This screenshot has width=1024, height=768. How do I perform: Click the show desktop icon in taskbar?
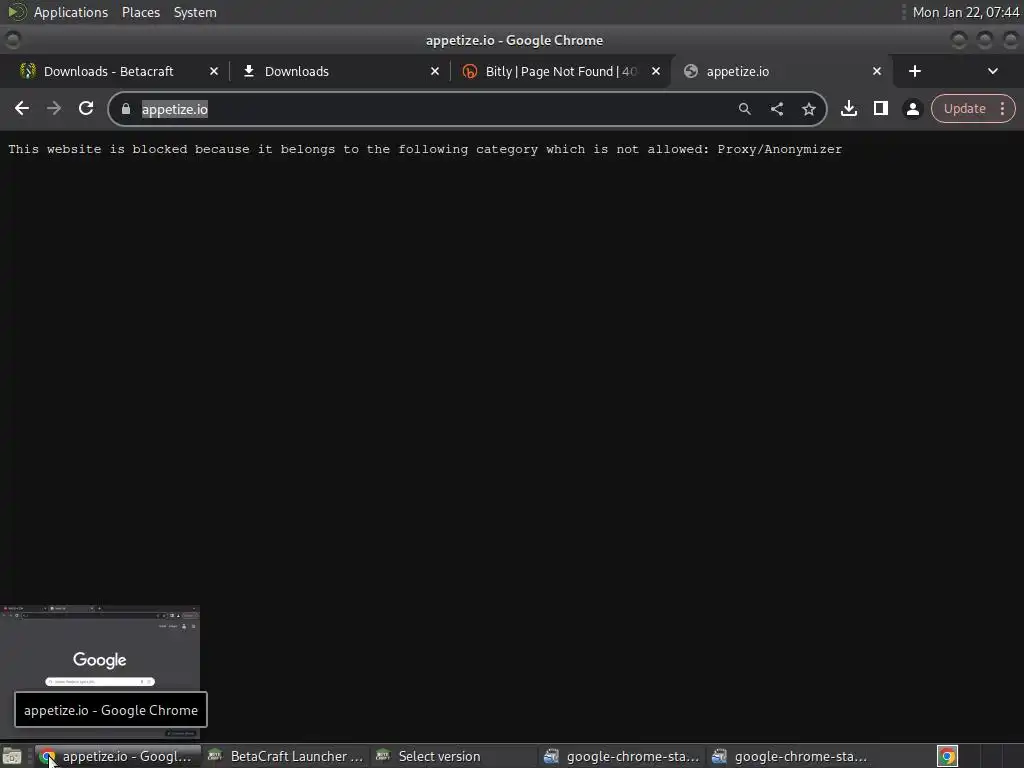(x=12, y=756)
